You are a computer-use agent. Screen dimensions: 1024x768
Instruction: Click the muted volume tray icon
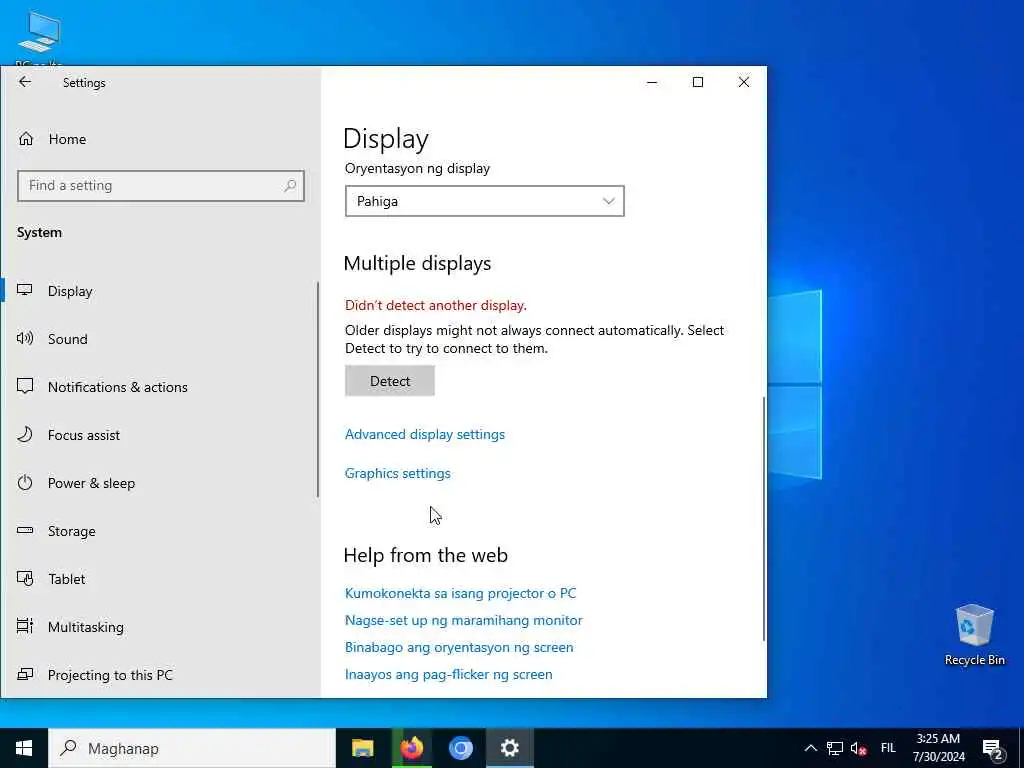(x=858, y=748)
